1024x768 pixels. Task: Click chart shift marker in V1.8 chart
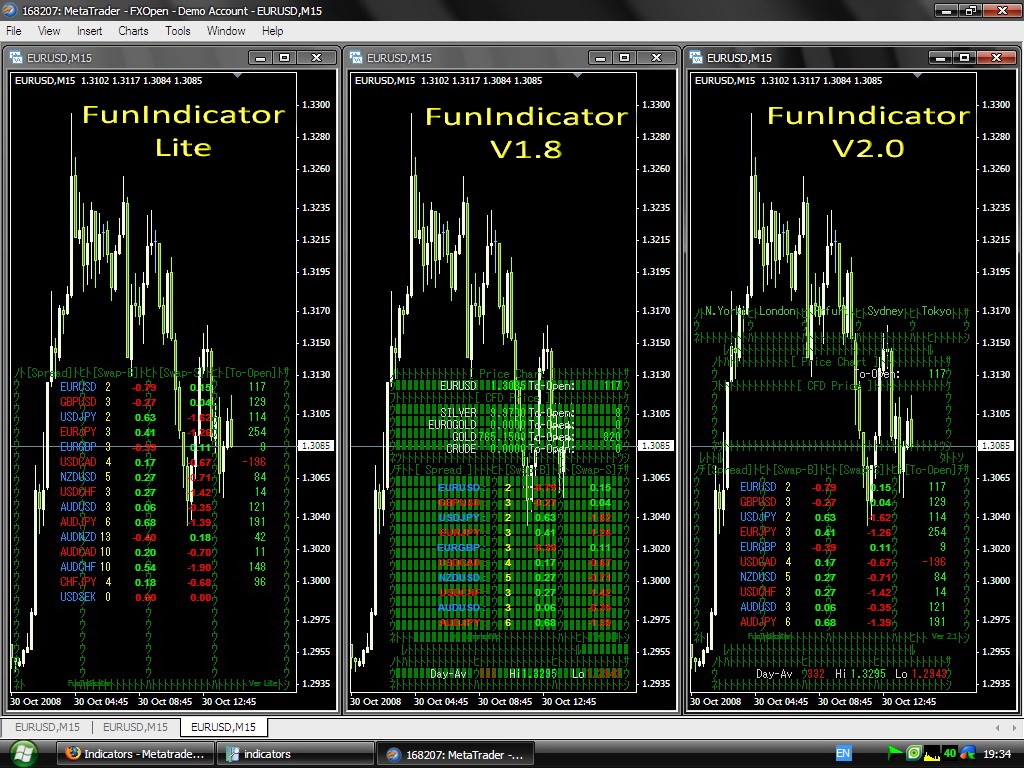(x=577, y=76)
